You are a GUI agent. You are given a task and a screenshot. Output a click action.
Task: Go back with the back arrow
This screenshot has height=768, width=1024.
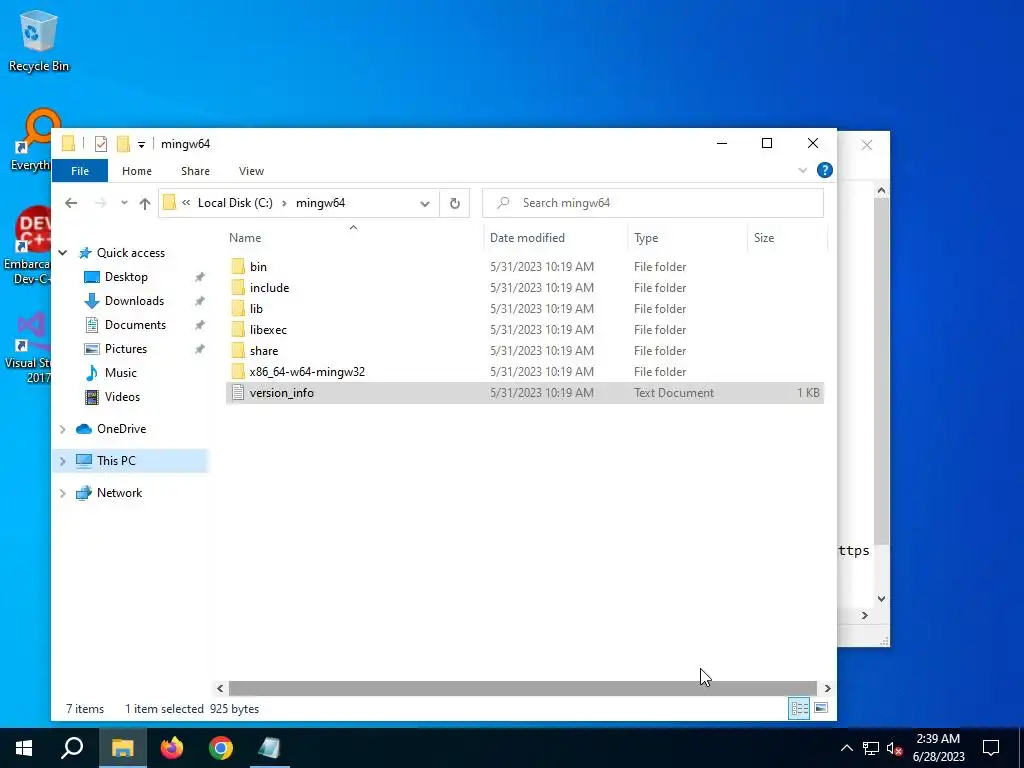(71, 203)
